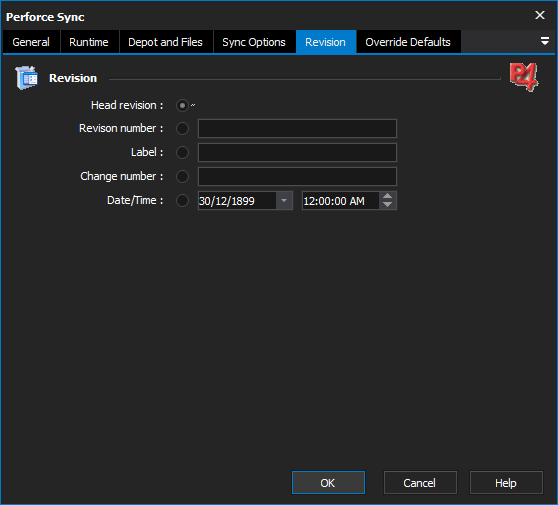Pick the Date/Time radio button
This screenshot has height=505, width=558.
click(182, 200)
